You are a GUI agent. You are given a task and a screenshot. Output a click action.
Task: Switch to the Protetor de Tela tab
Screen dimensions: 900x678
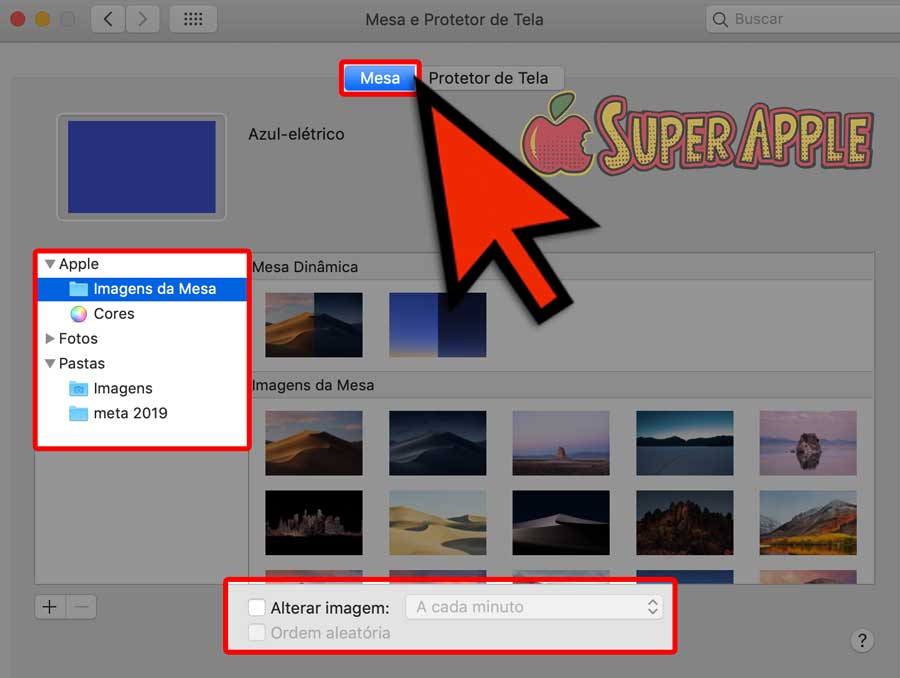489,78
